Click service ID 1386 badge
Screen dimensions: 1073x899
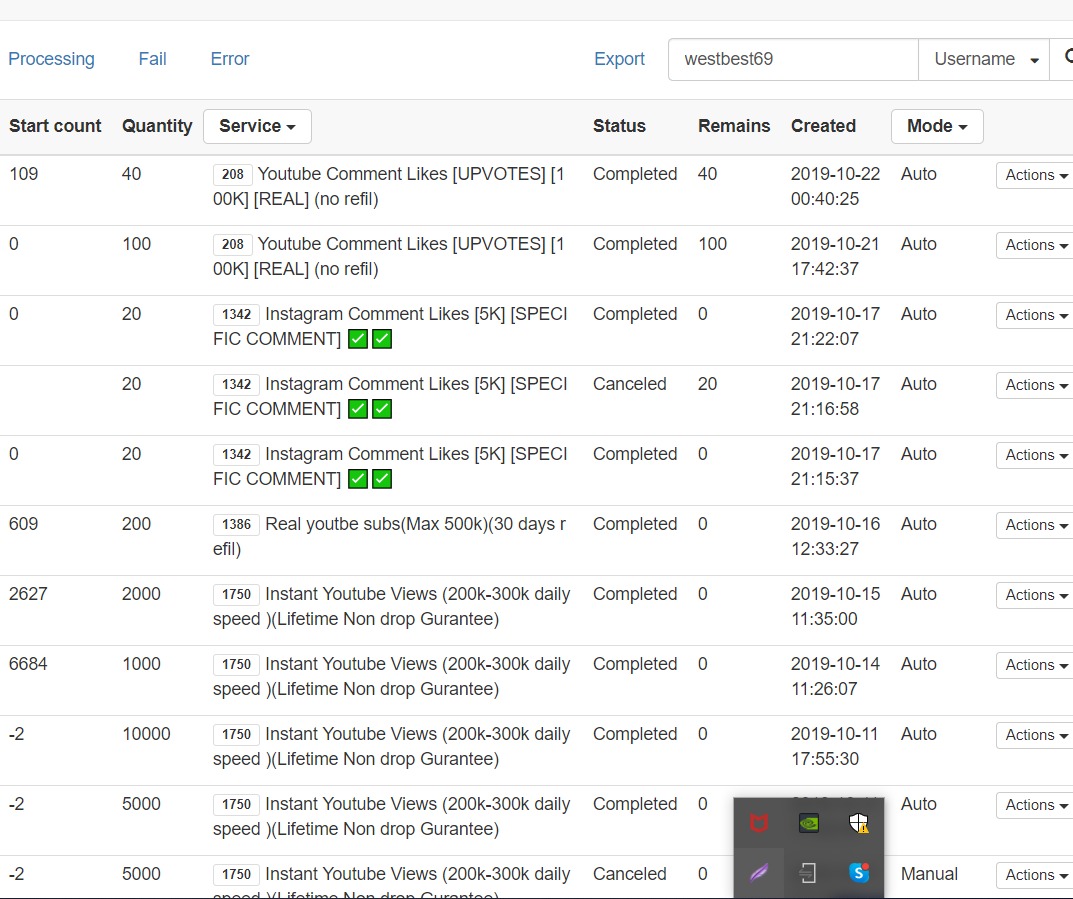point(236,525)
